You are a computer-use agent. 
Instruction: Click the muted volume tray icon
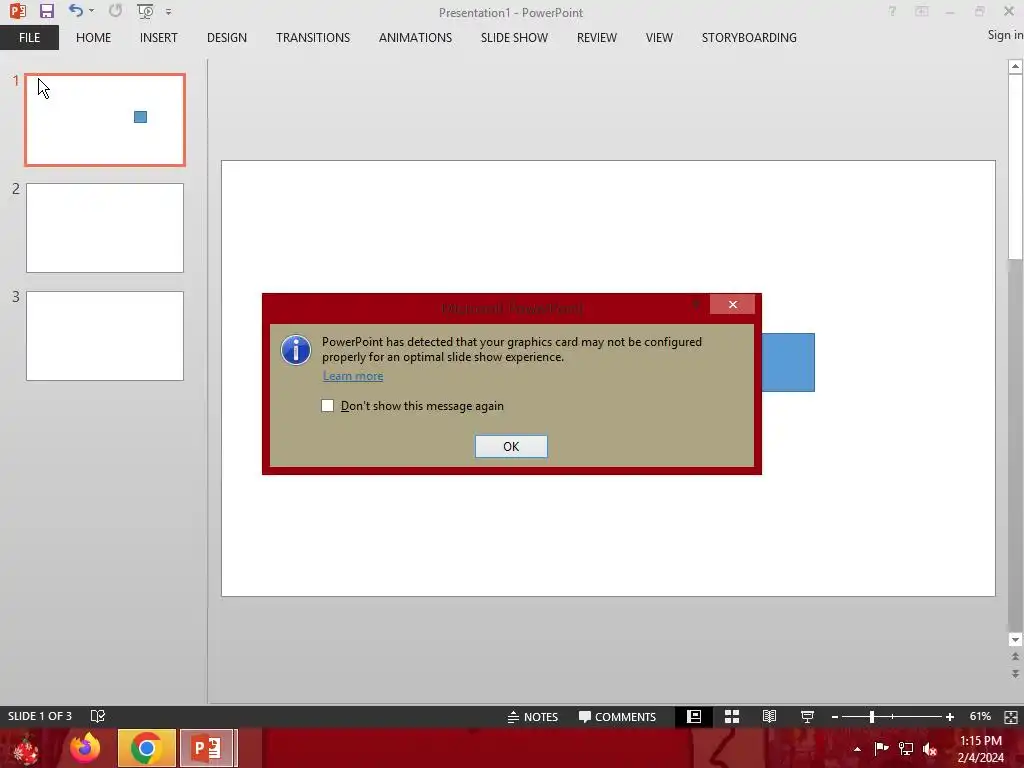click(x=930, y=749)
